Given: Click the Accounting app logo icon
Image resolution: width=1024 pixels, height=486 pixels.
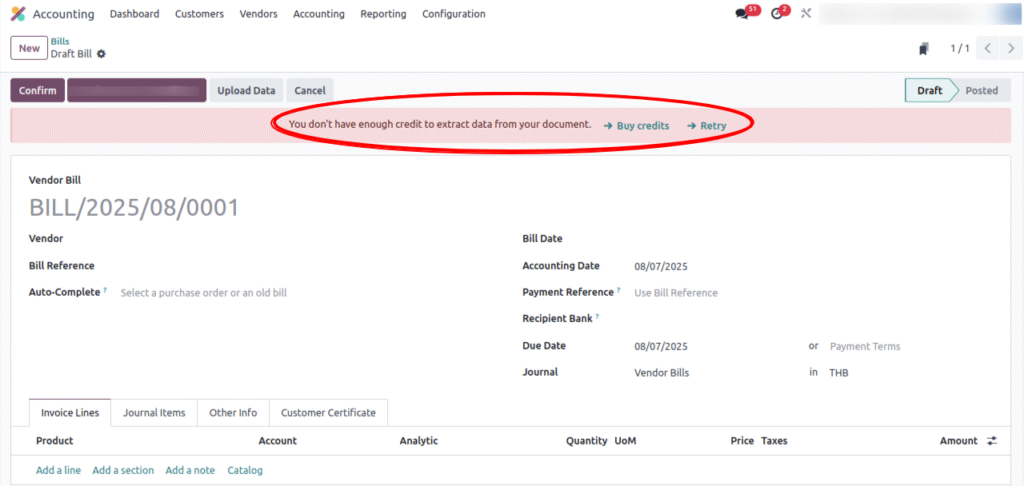Looking at the screenshot, I should (18, 14).
